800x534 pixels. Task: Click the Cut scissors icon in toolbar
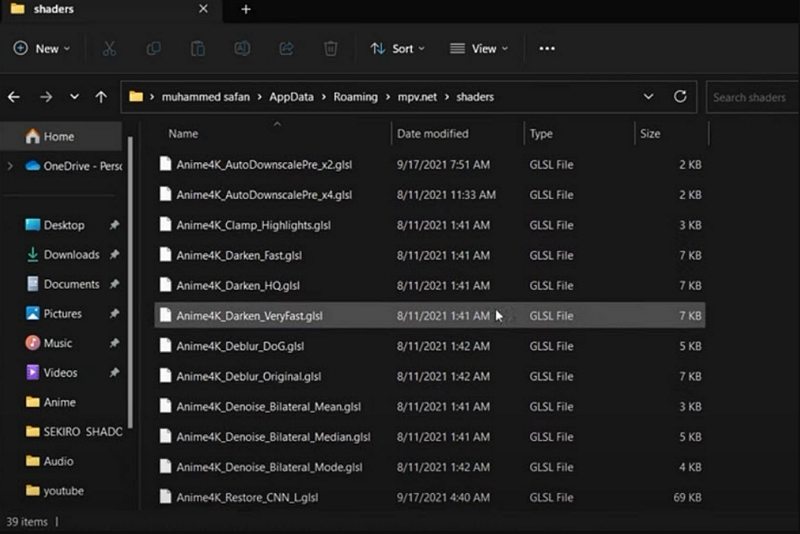coord(109,48)
